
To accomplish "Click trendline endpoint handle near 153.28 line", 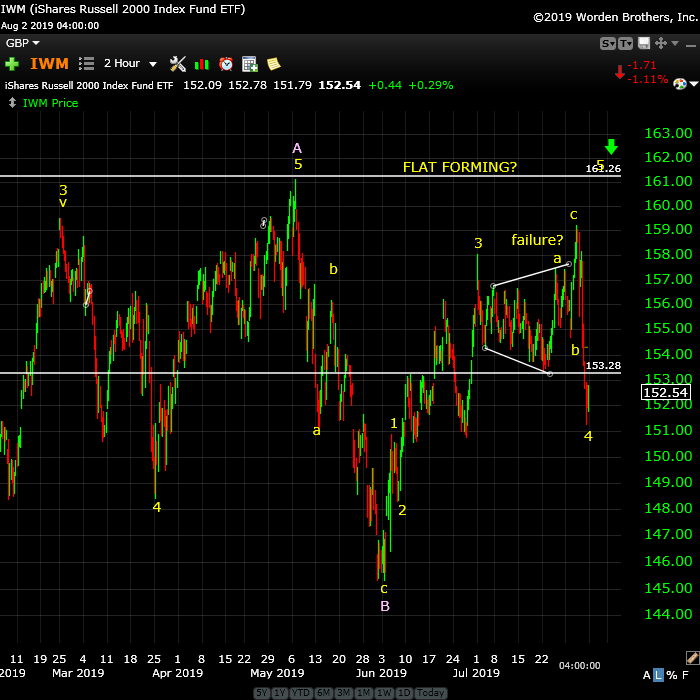I will pyautogui.click(x=550, y=374).
